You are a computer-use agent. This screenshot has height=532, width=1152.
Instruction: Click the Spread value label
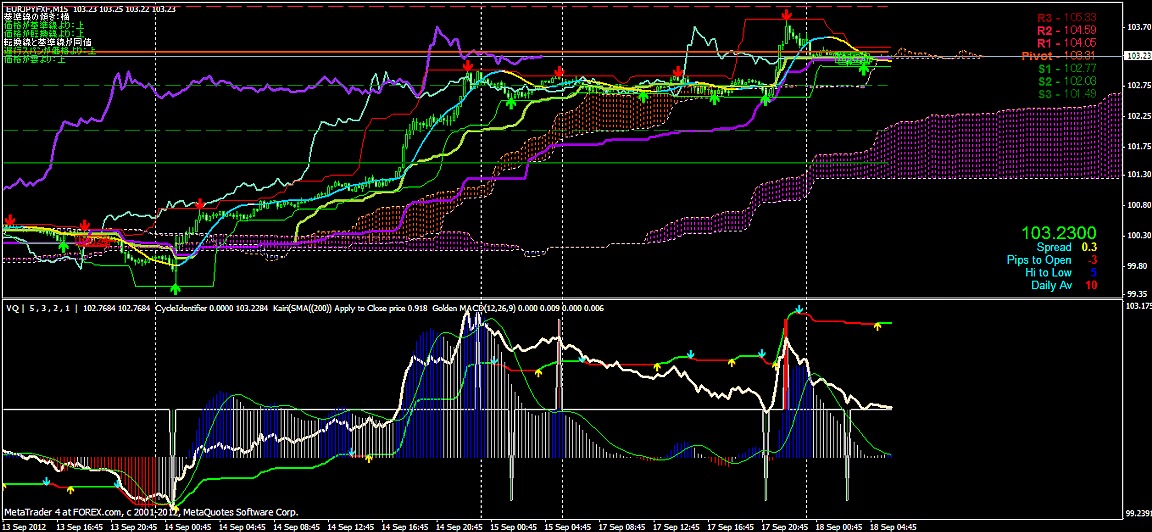tap(1053, 247)
